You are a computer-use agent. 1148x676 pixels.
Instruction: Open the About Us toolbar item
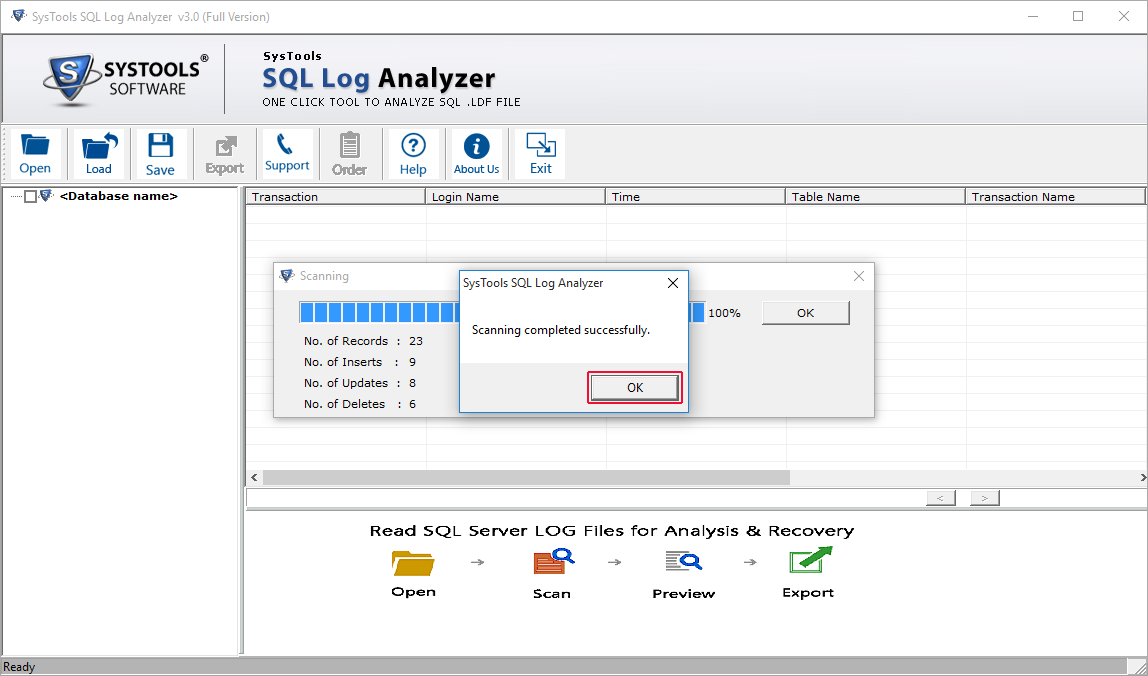[x=477, y=154]
